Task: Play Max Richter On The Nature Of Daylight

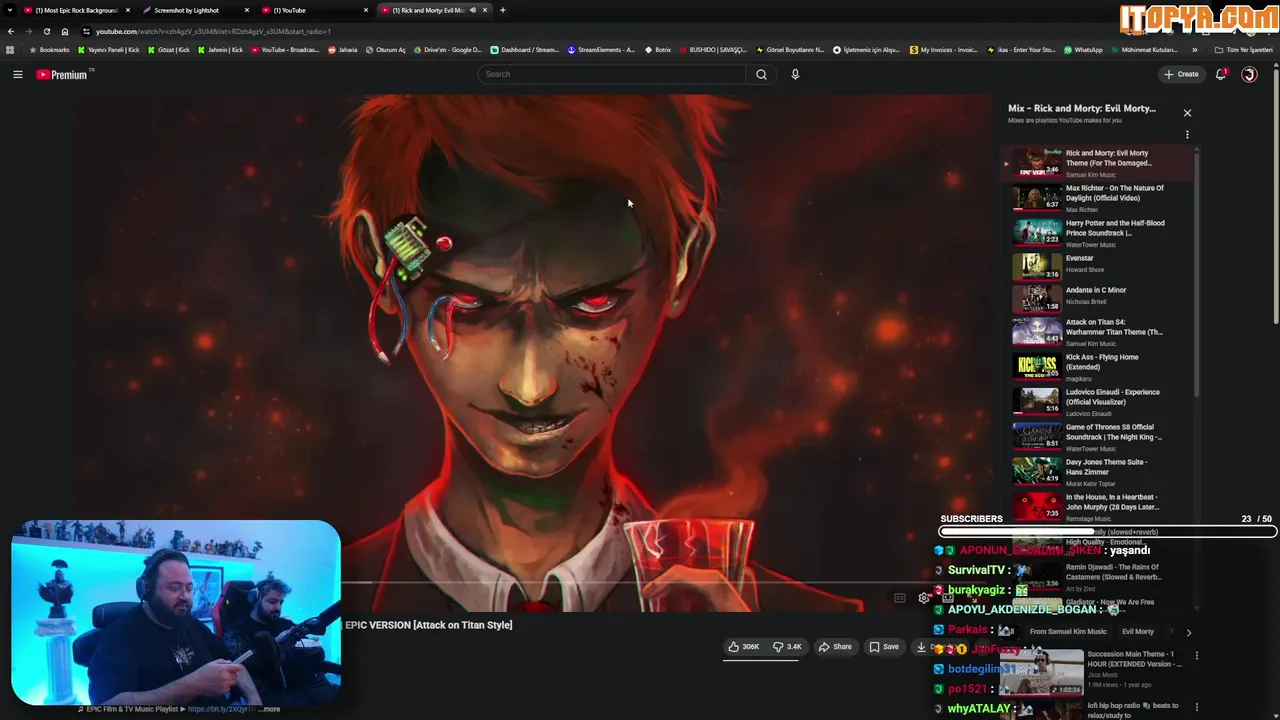Action: pyautogui.click(x=1098, y=198)
